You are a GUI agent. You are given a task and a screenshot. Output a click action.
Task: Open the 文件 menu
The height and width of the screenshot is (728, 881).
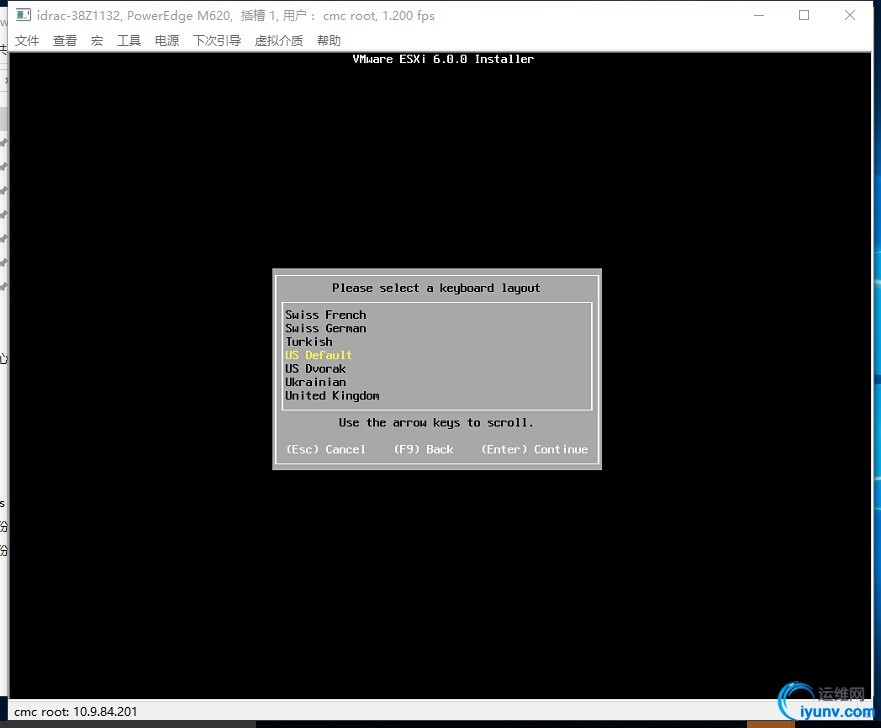[27, 40]
